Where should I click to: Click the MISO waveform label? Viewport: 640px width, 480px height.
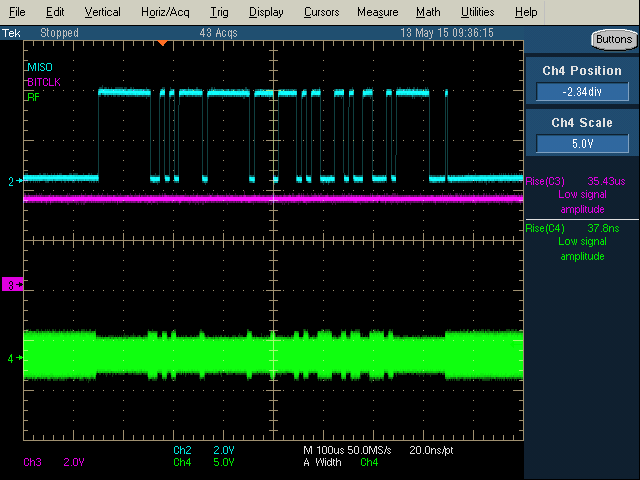pyautogui.click(x=40, y=66)
